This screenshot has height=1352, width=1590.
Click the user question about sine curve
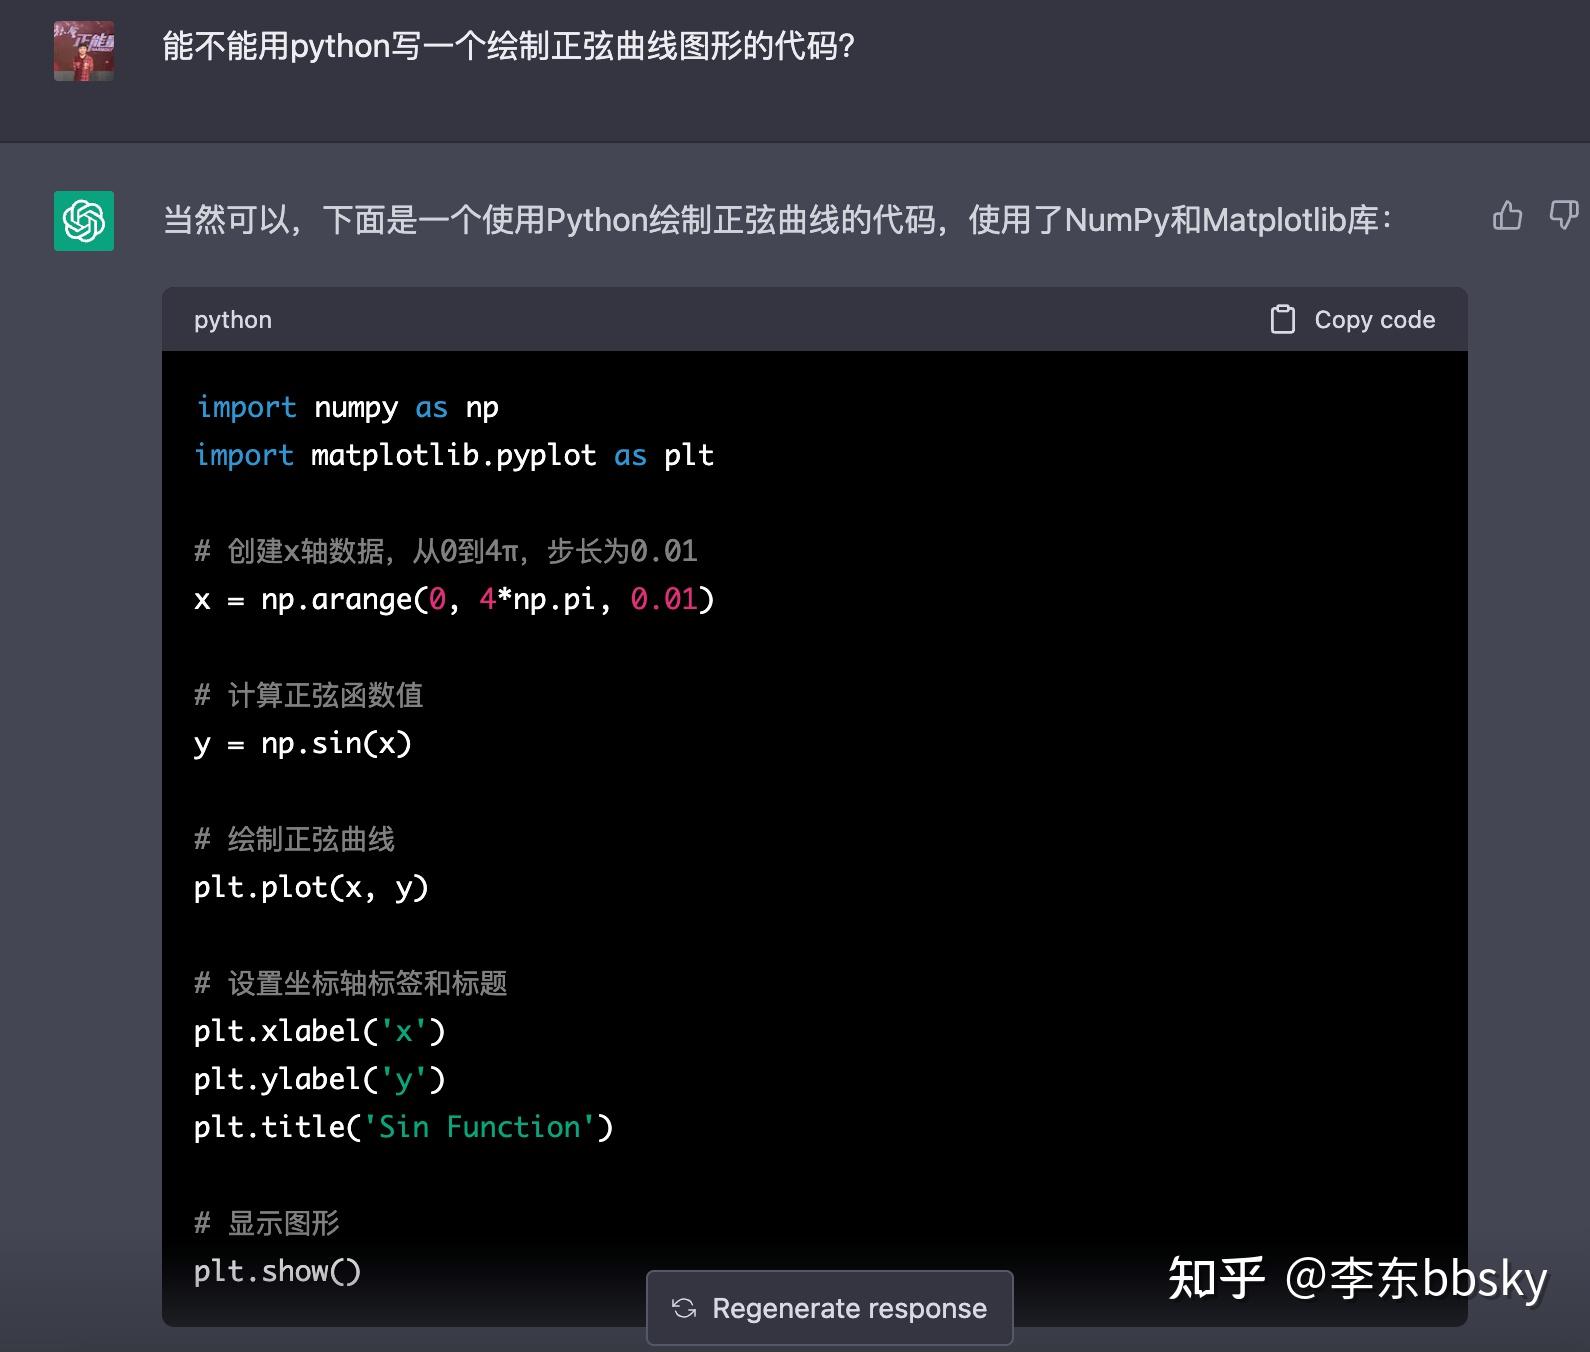508,47
